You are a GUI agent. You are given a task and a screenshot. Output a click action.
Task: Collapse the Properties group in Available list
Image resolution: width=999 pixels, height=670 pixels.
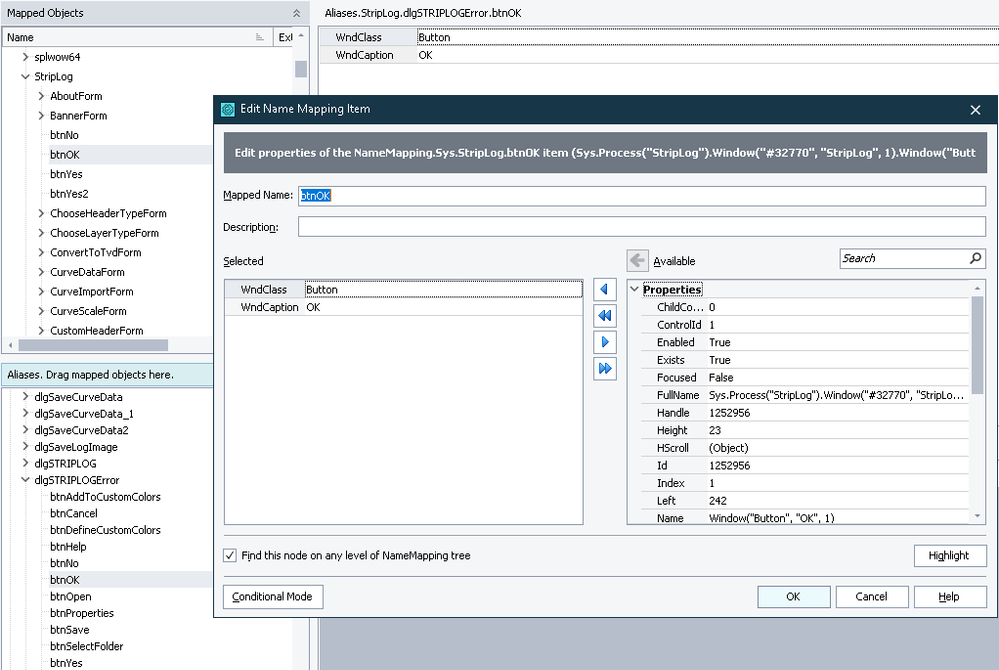pyautogui.click(x=634, y=289)
